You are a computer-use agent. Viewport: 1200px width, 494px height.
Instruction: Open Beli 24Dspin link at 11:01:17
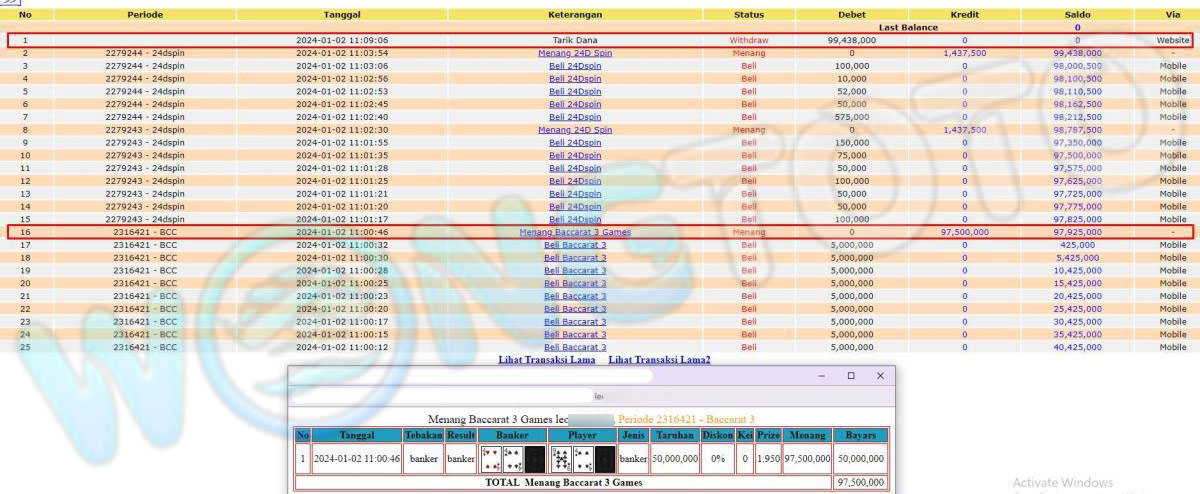point(575,219)
